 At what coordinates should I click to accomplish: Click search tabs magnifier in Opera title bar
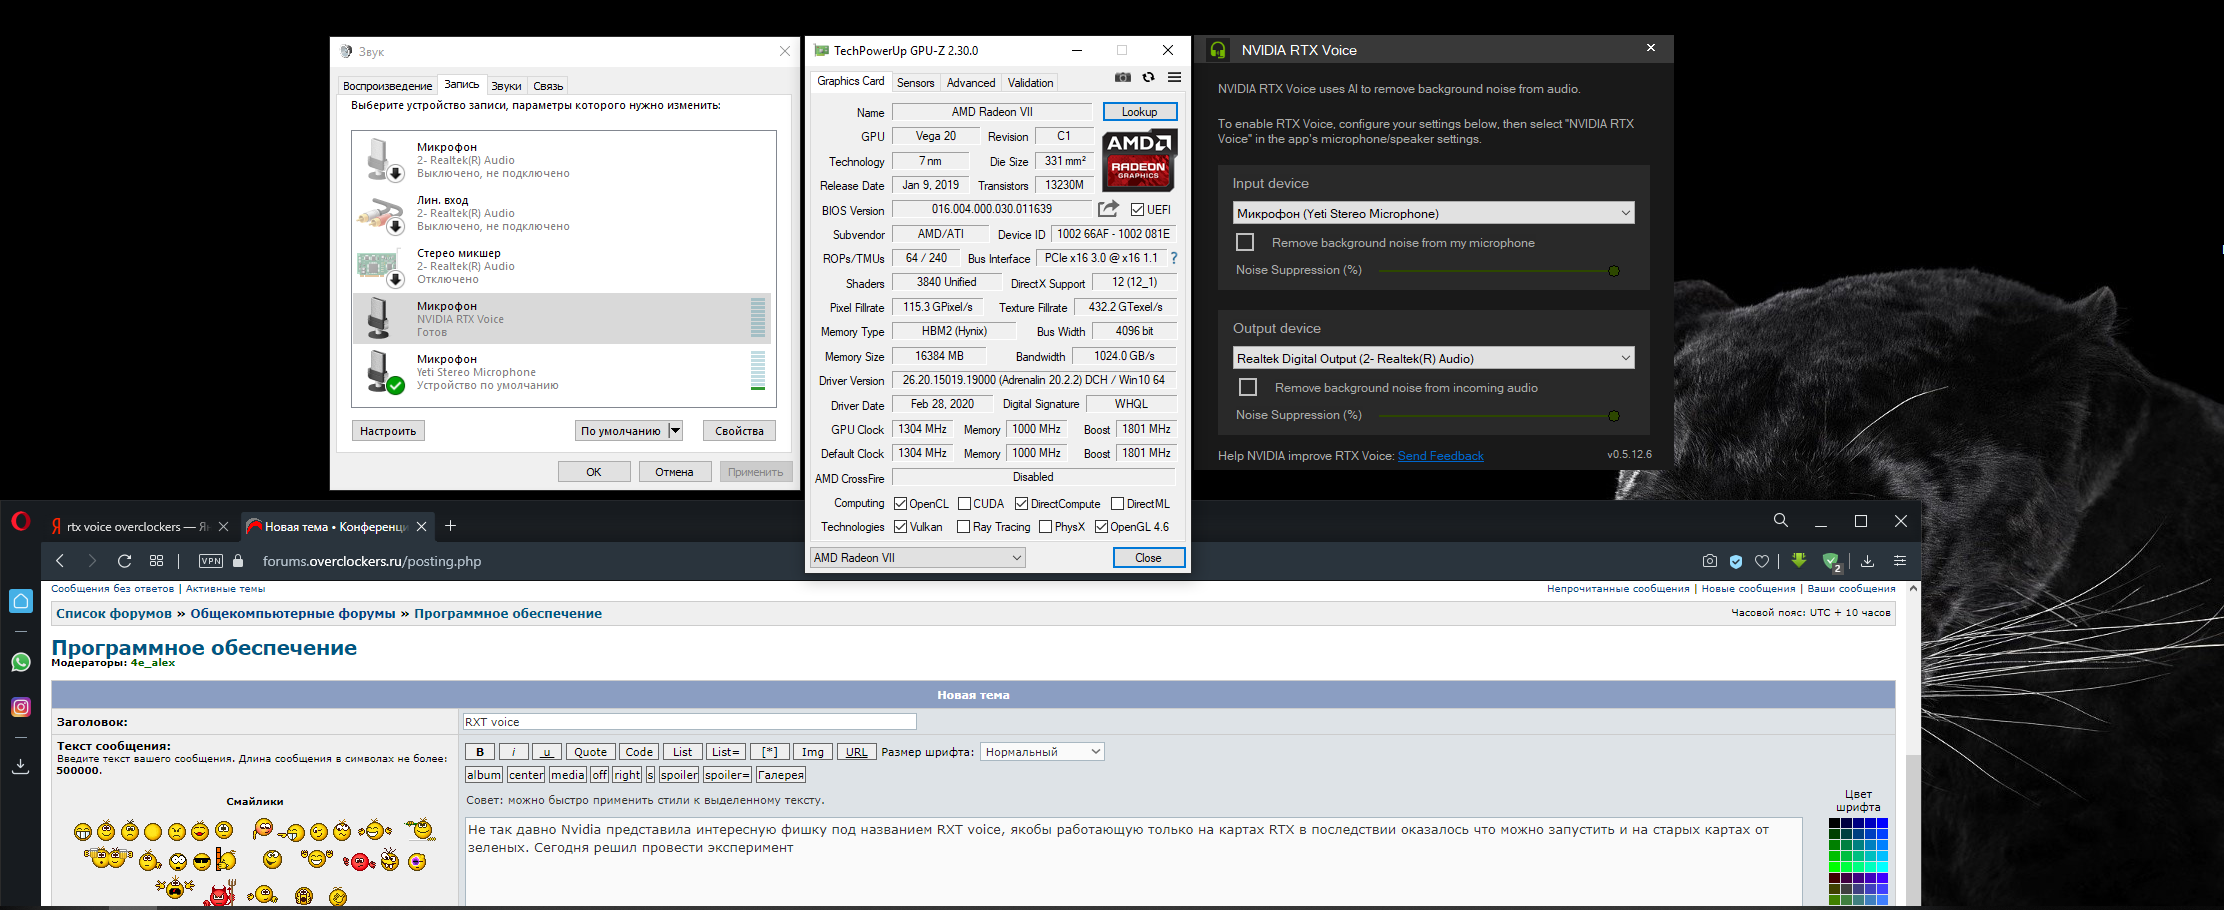click(1781, 521)
